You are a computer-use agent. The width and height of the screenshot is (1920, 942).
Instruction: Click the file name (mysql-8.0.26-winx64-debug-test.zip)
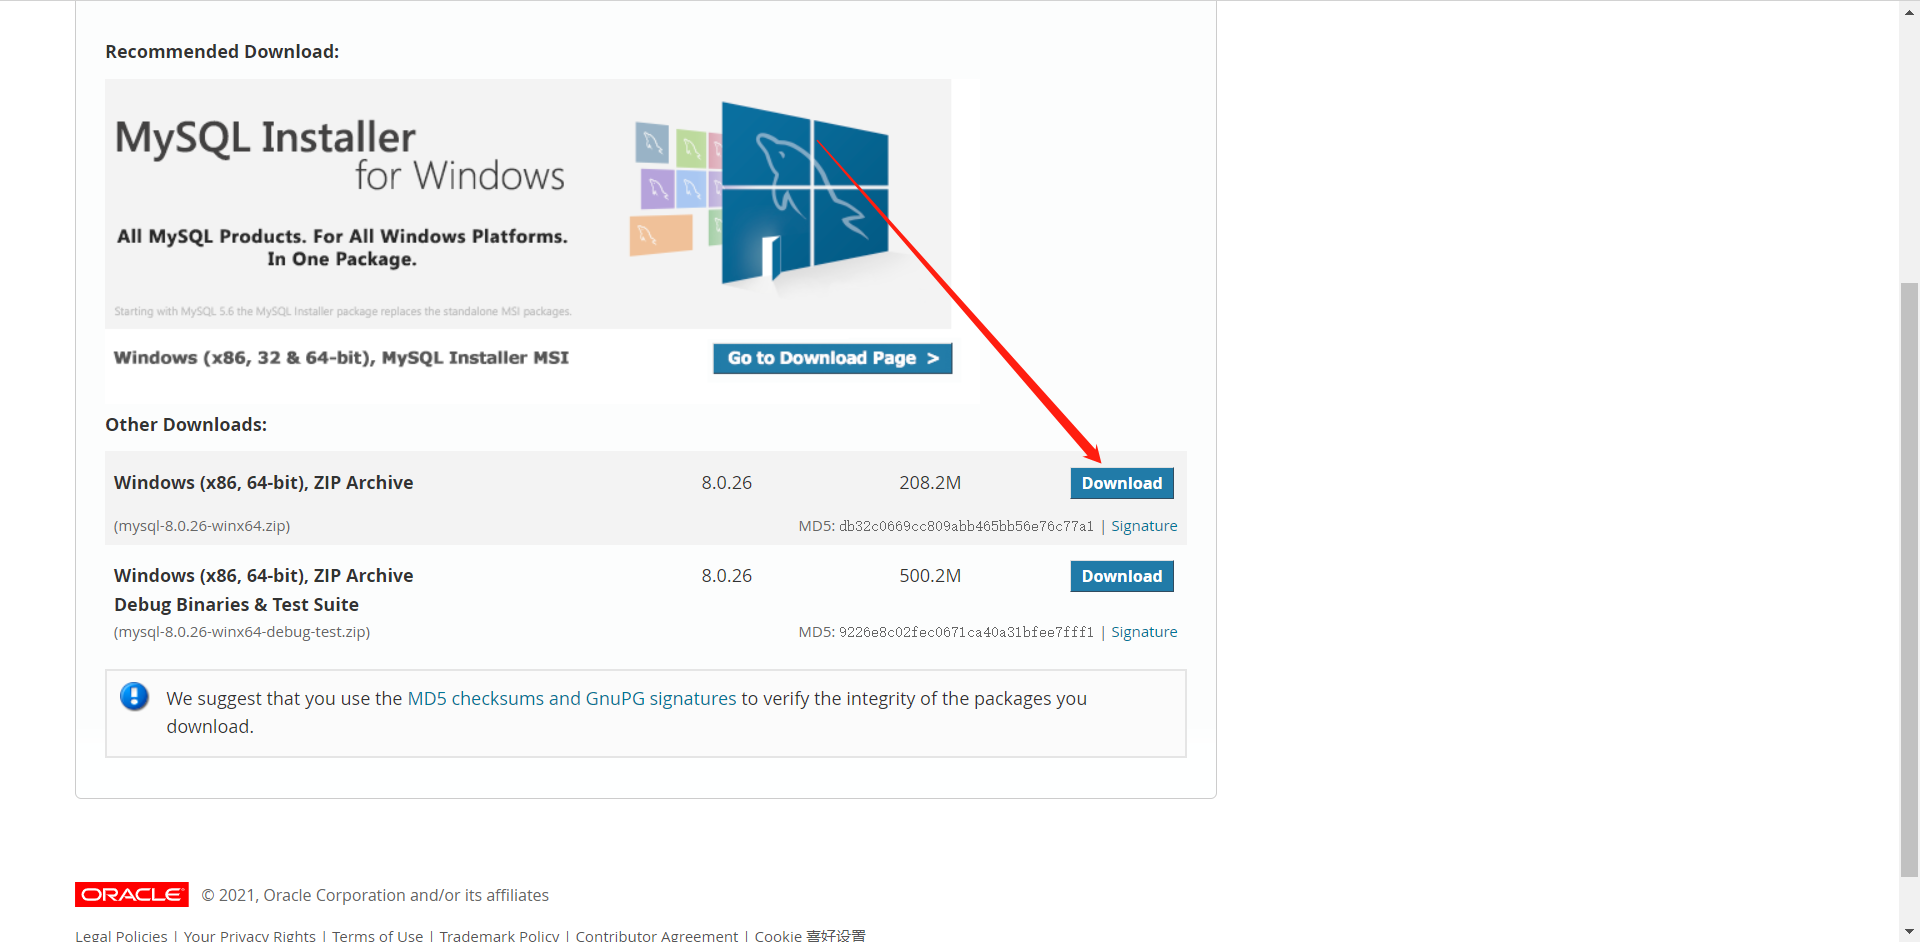(242, 632)
